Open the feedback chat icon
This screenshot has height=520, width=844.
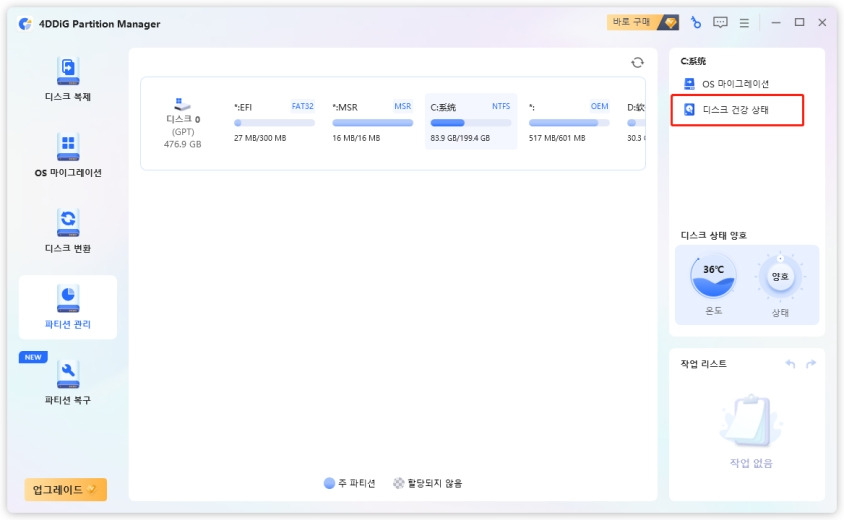[x=720, y=22]
